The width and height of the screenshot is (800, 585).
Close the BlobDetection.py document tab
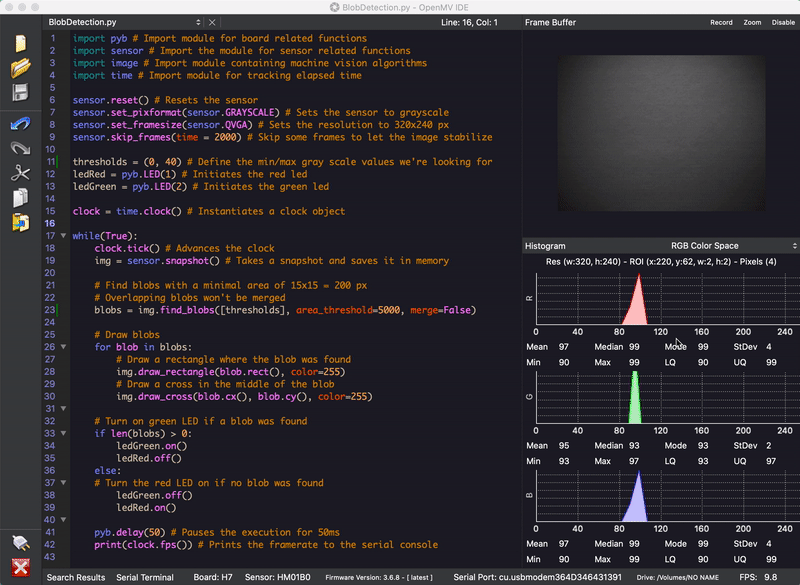point(211,22)
